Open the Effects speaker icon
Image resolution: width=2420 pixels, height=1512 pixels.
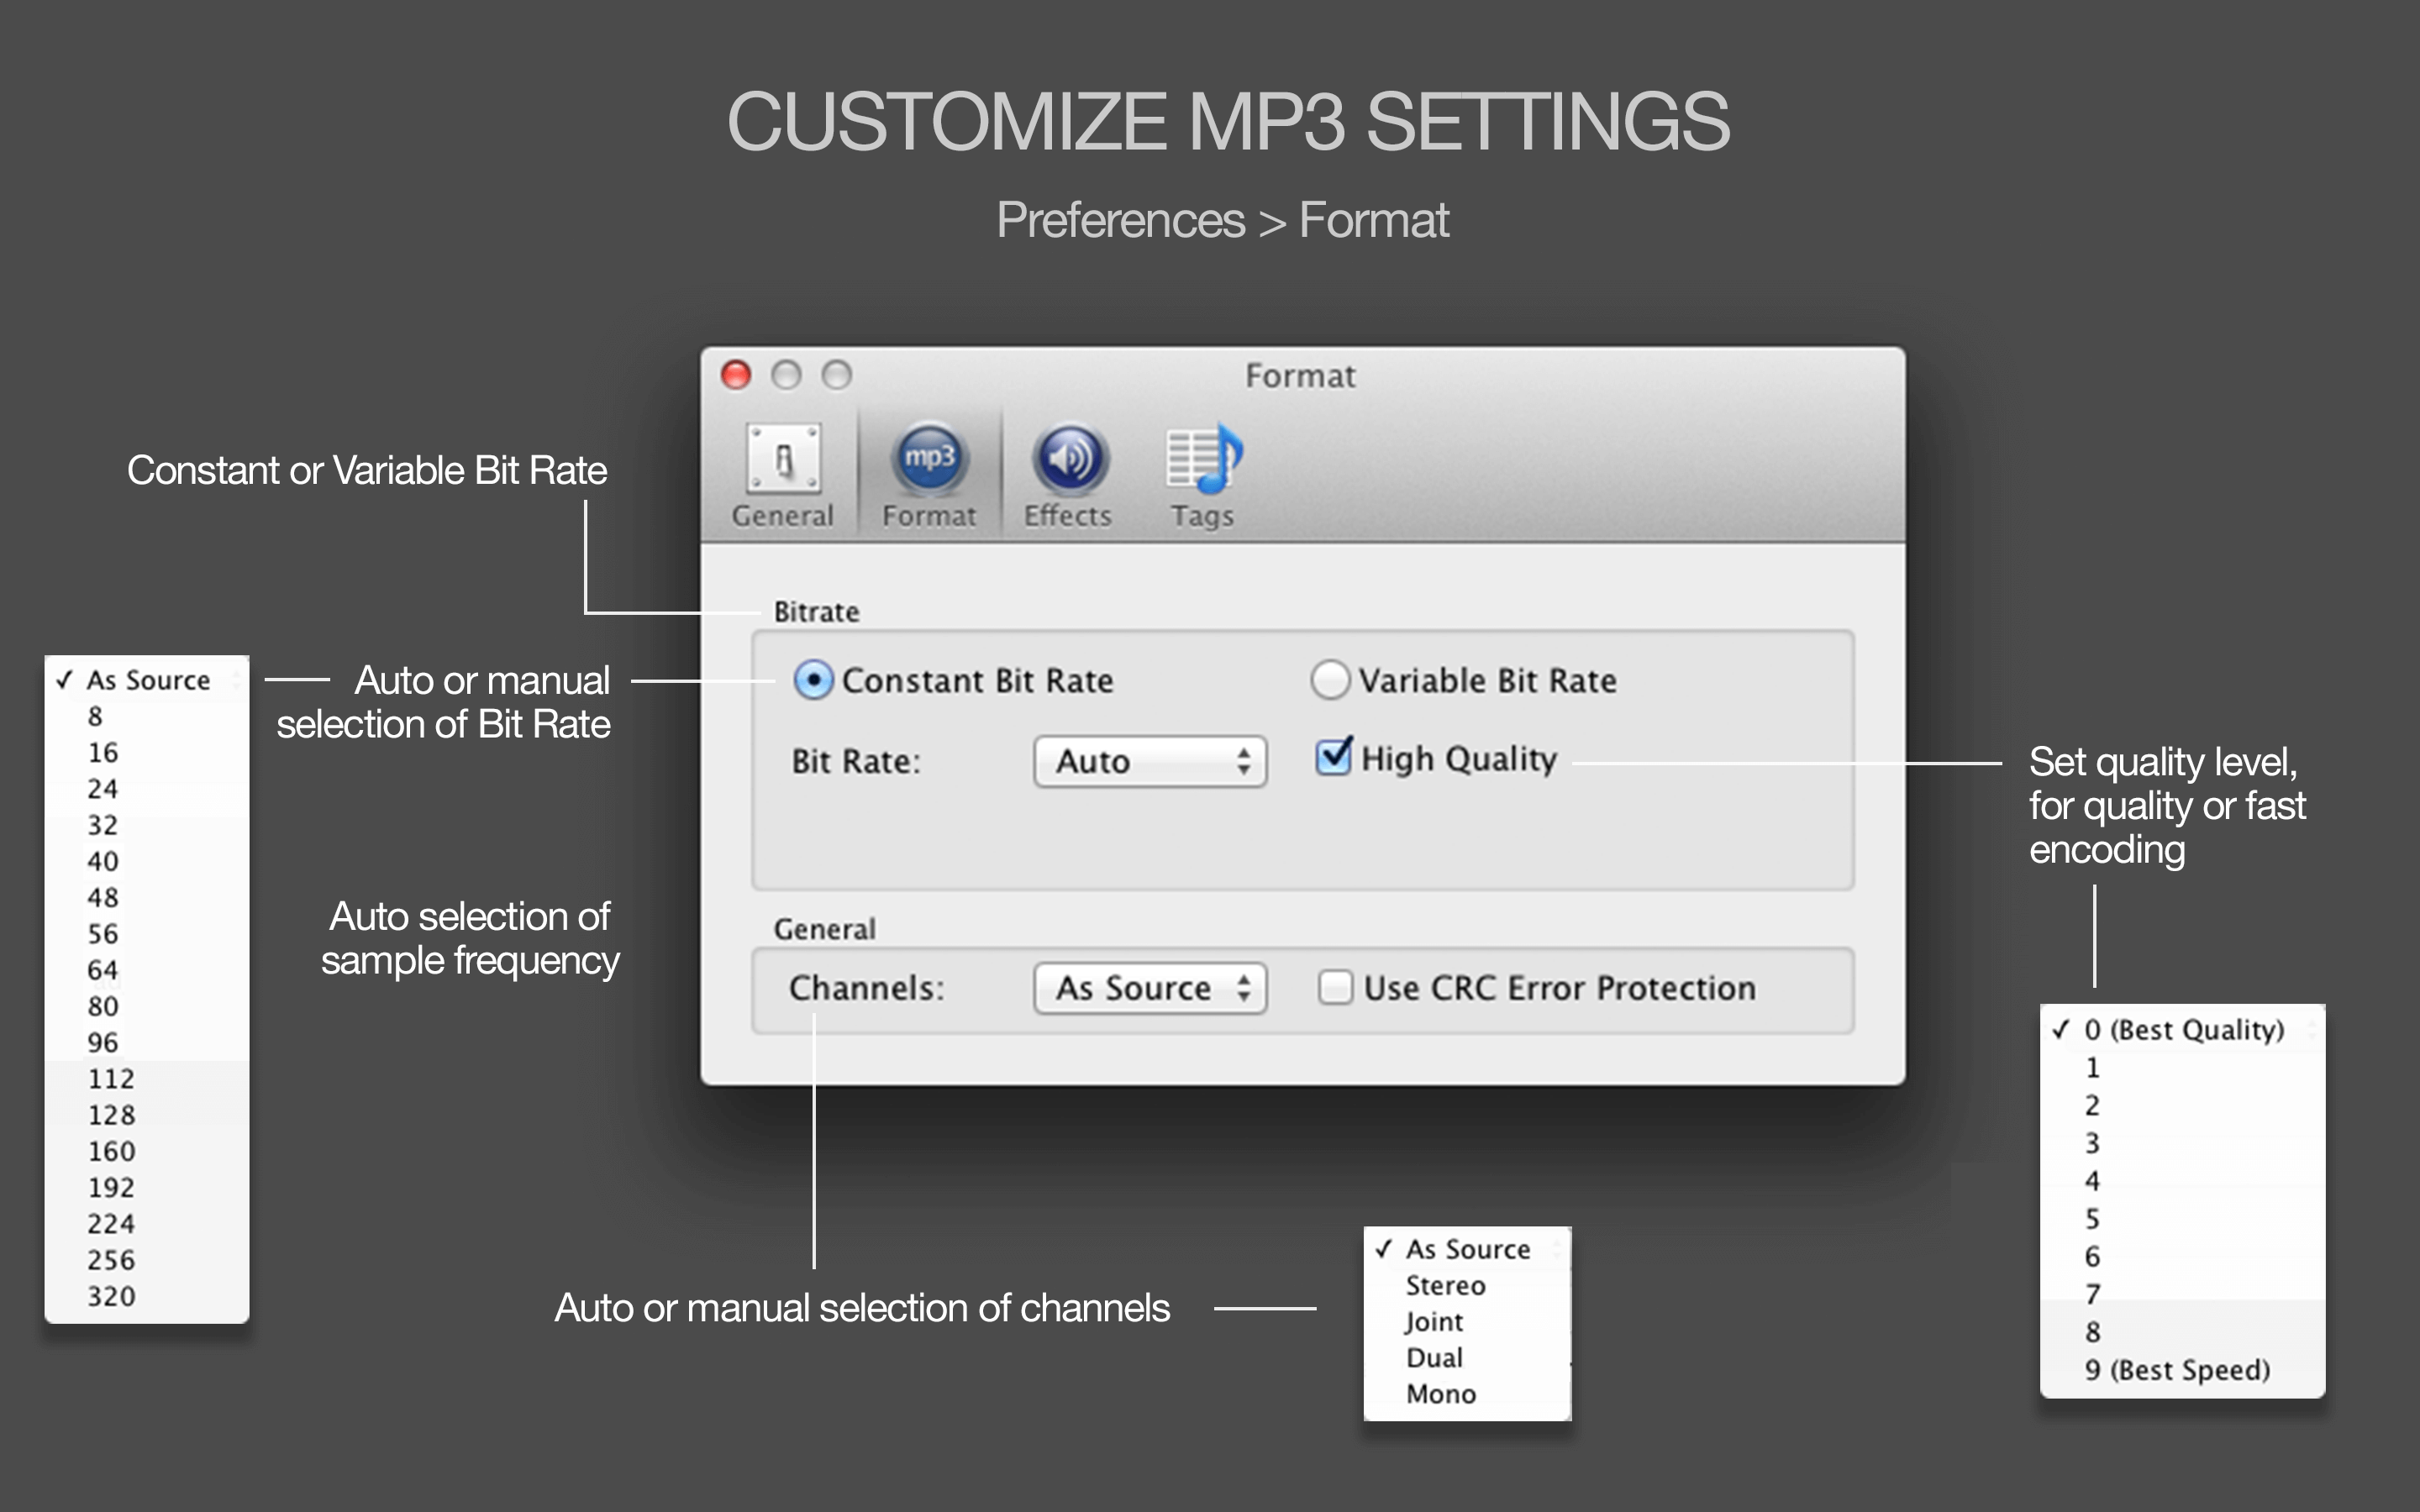tap(1069, 460)
